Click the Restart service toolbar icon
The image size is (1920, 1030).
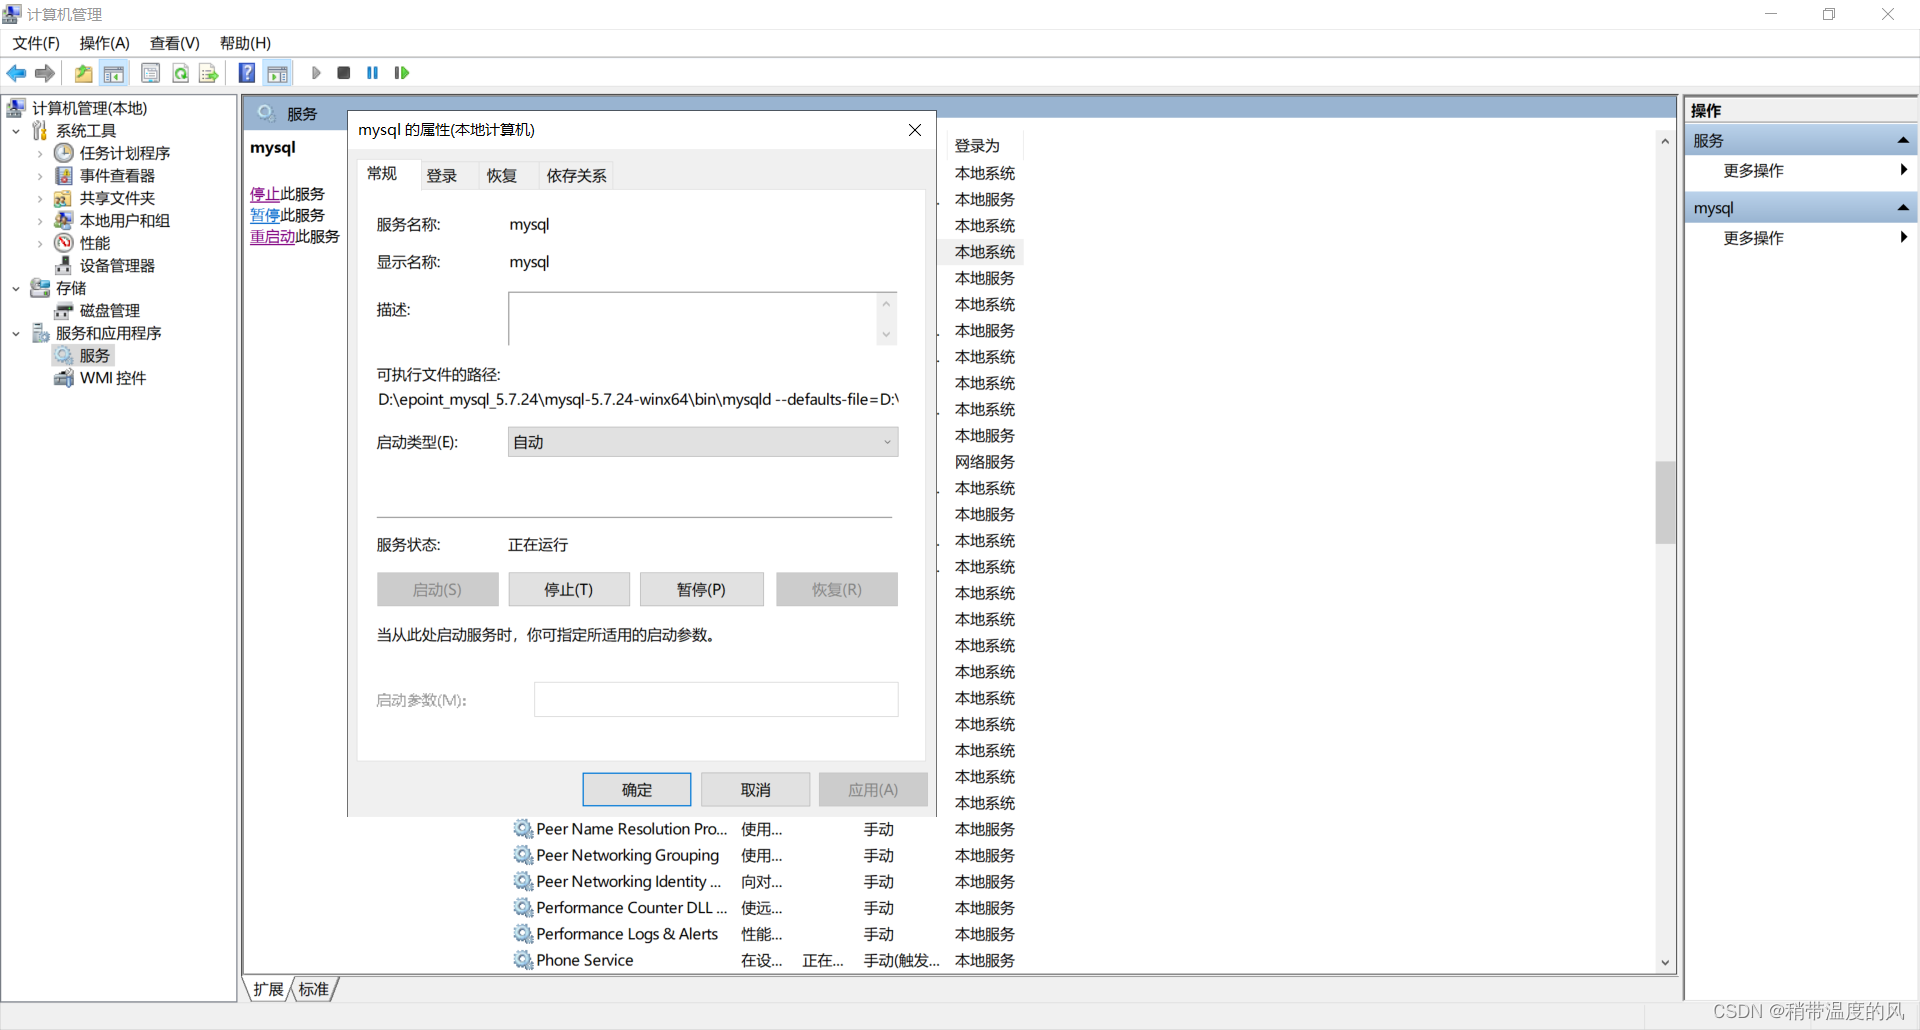402,73
